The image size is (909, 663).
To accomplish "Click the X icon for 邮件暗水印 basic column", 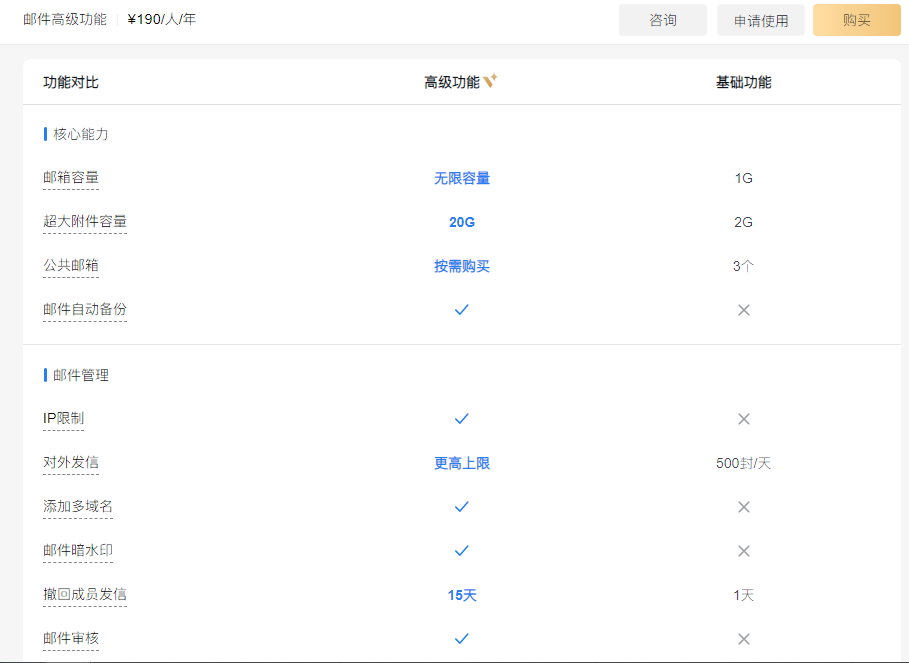I will [744, 551].
